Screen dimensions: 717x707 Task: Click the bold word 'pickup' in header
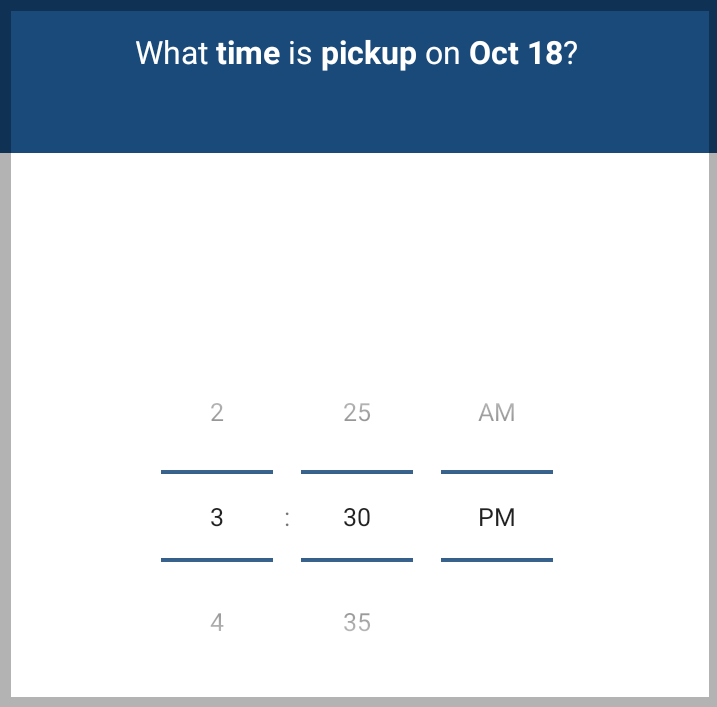point(369,53)
